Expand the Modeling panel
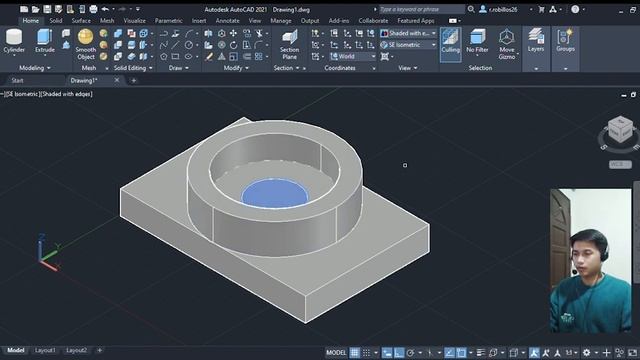Image resolution: width=640 pixels, height=360 pixels. pos(34,68)
